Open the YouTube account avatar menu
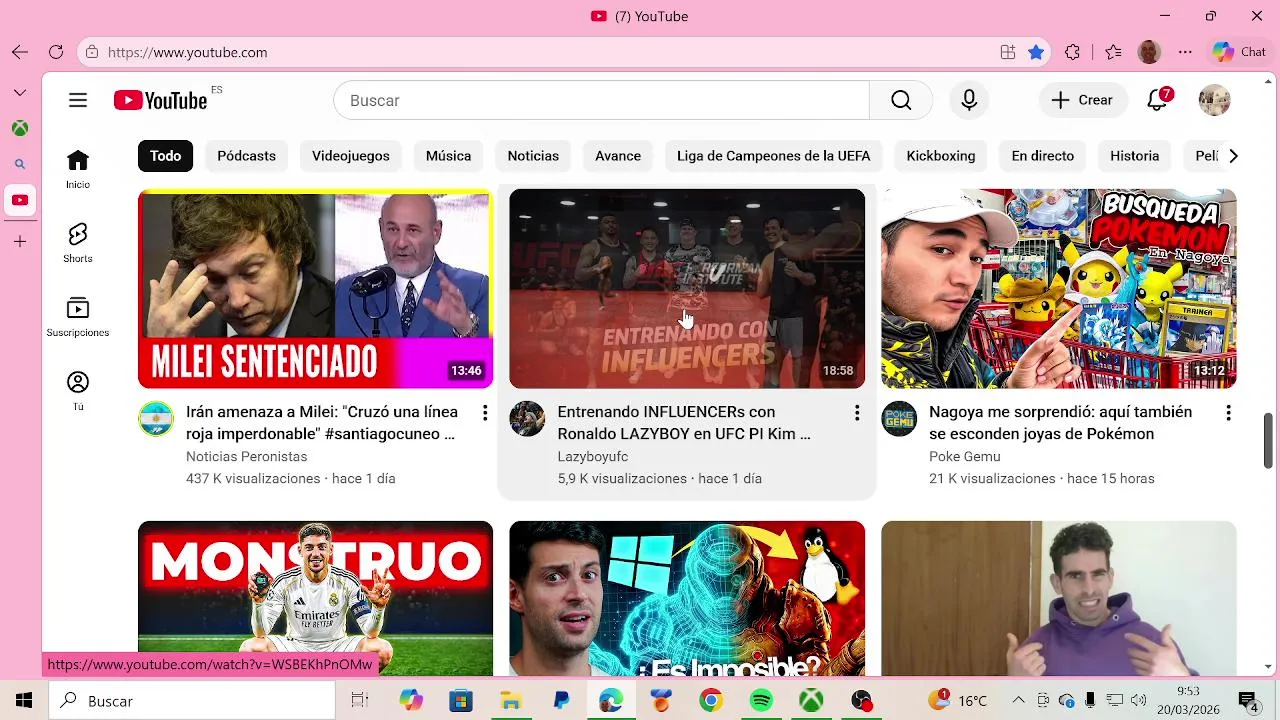Screen dimensions: 1280x720 1214,100
